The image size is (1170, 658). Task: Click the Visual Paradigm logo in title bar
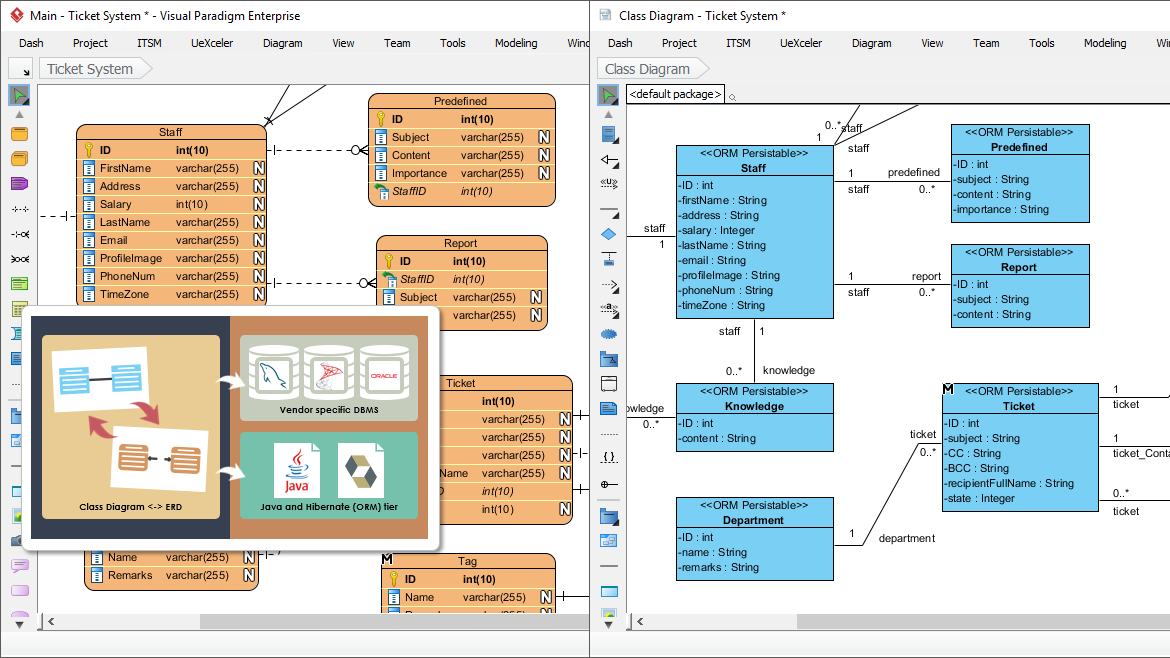(x=16, y=15)
